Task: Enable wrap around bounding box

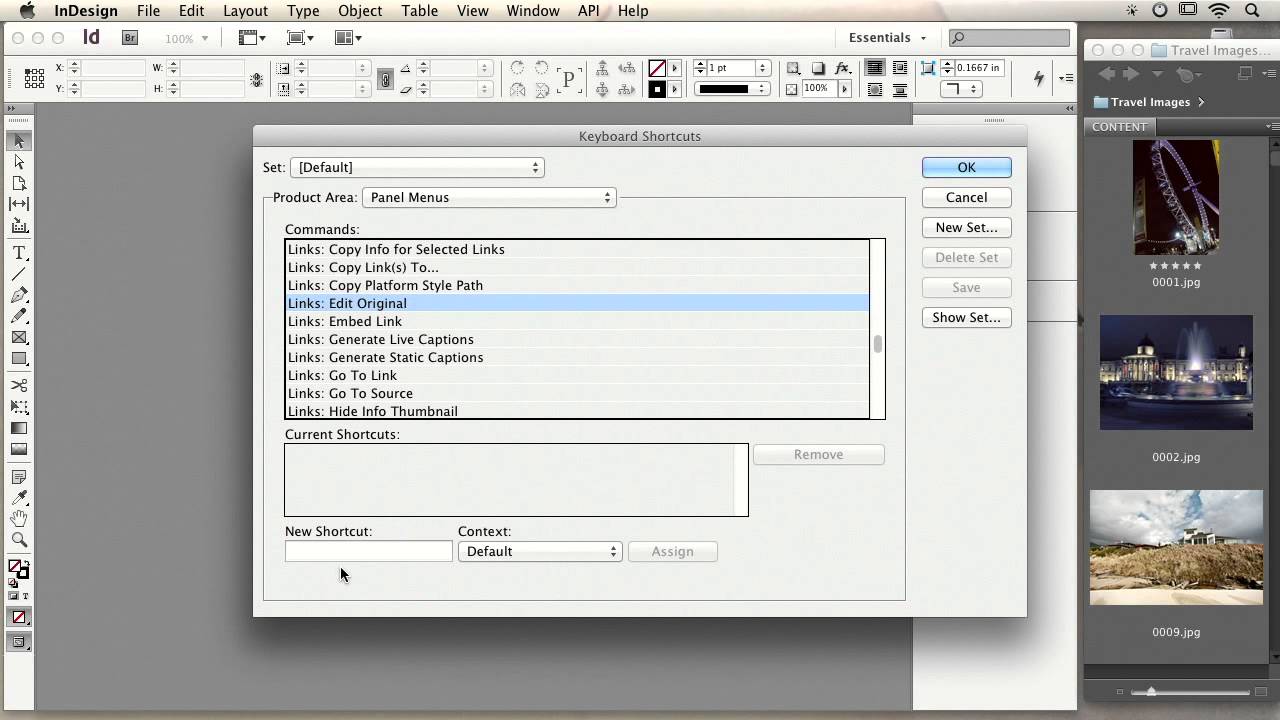Action: click(900, 68)
